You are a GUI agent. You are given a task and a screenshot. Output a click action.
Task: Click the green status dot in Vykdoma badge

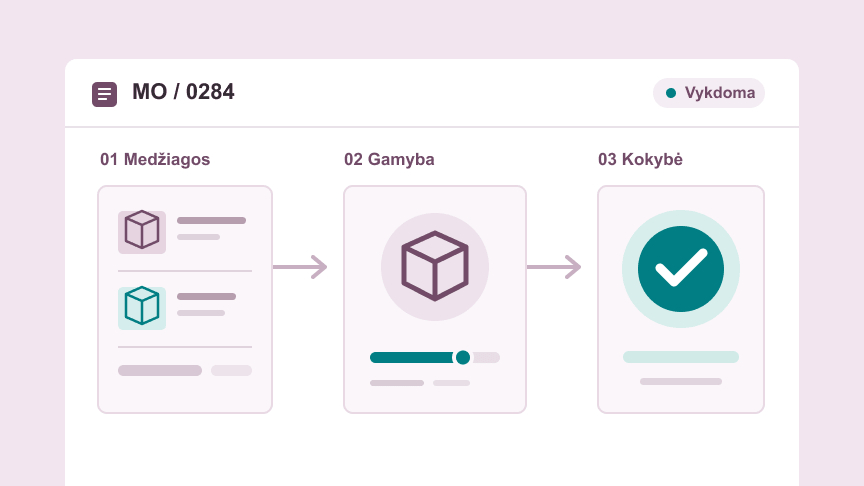coord(671,93)
